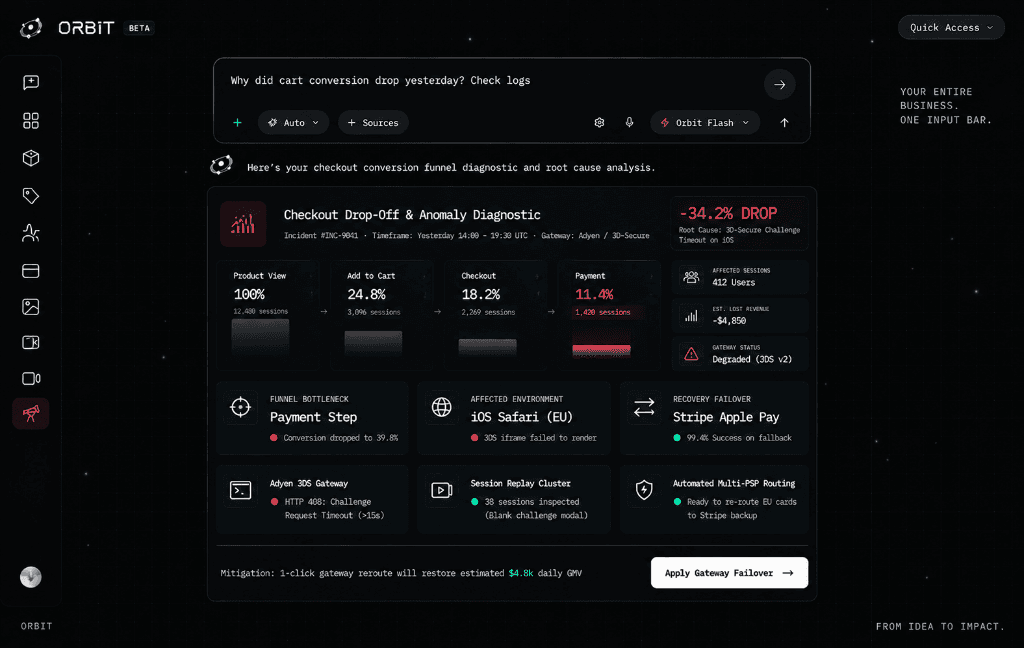The width and height of the screenshot is (1024, 648).
Task: Open the Quick Access dropdown
Action: click(952, 27)
